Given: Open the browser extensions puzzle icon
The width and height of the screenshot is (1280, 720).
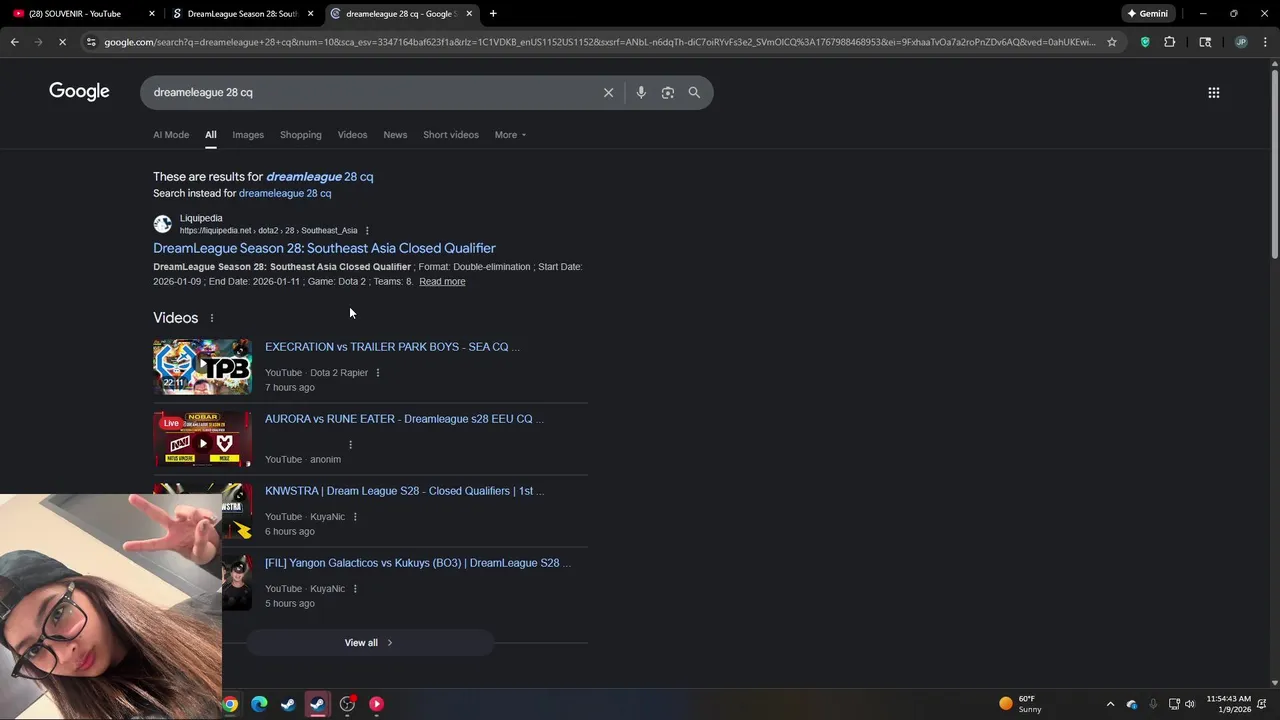Looking at the screenshot, I should 1169,42.
